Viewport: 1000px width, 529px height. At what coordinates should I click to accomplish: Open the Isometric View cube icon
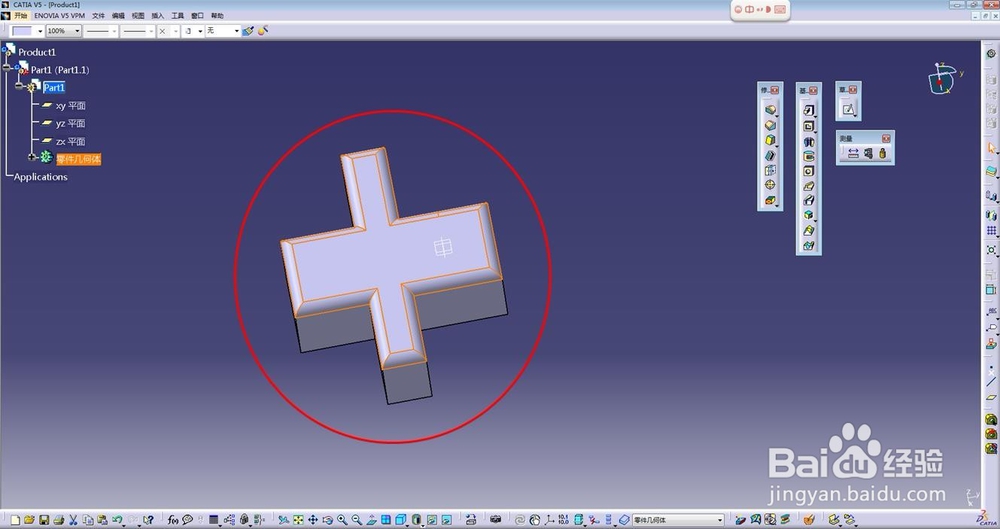pyautogui.click(x=401, y=519)
